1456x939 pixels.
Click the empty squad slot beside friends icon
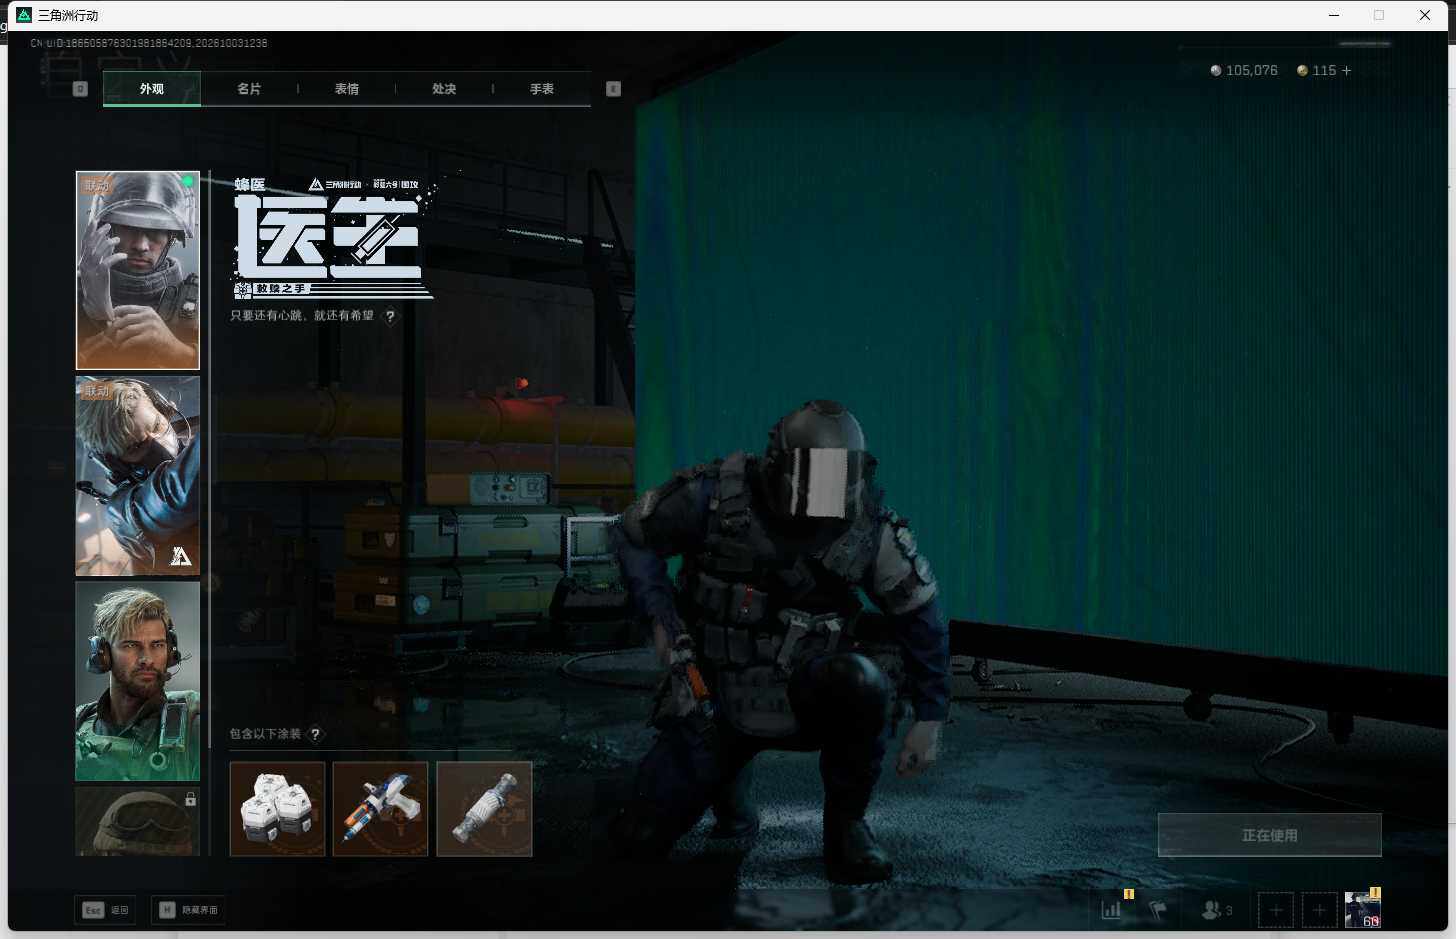[1275, 910]
